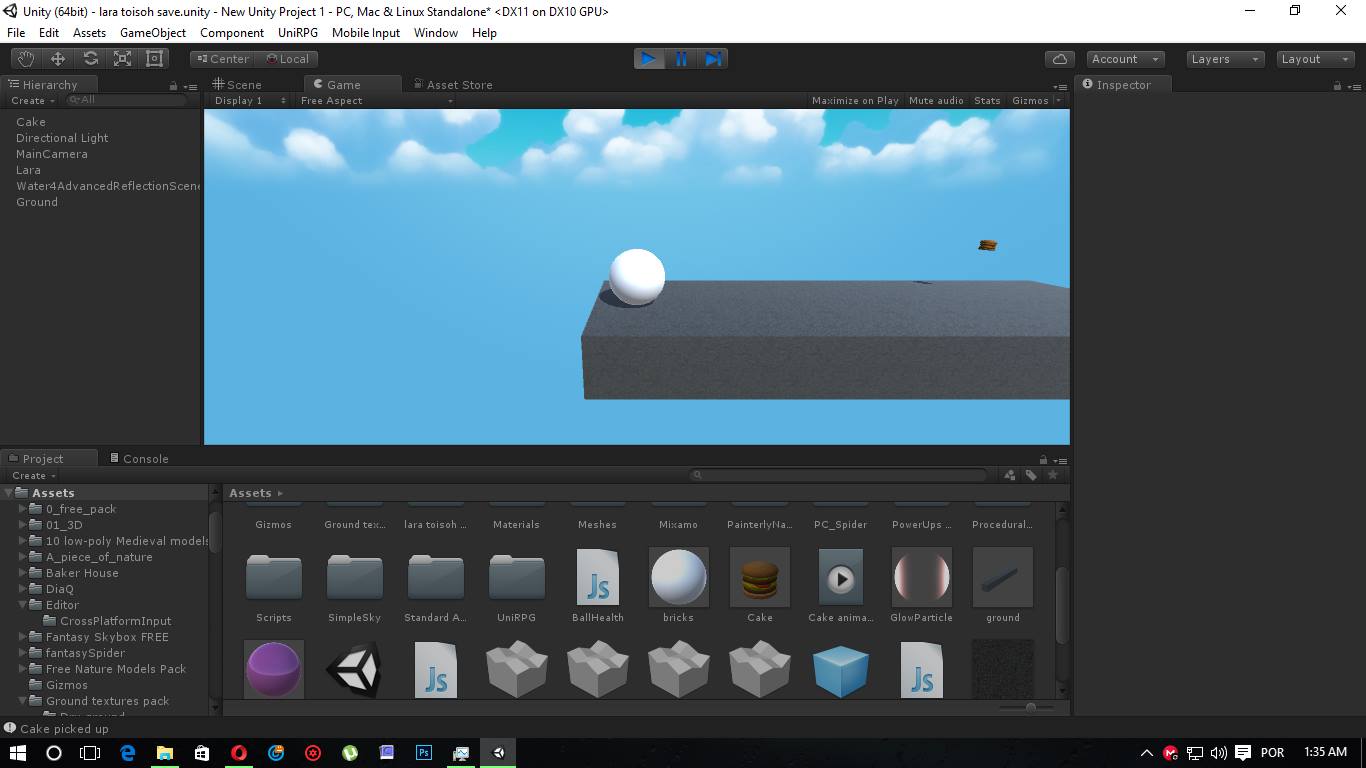Screen dimensions: 1366x768
Task: Collapse the Ground textures pack folder
Action: [x=24, y=701]
